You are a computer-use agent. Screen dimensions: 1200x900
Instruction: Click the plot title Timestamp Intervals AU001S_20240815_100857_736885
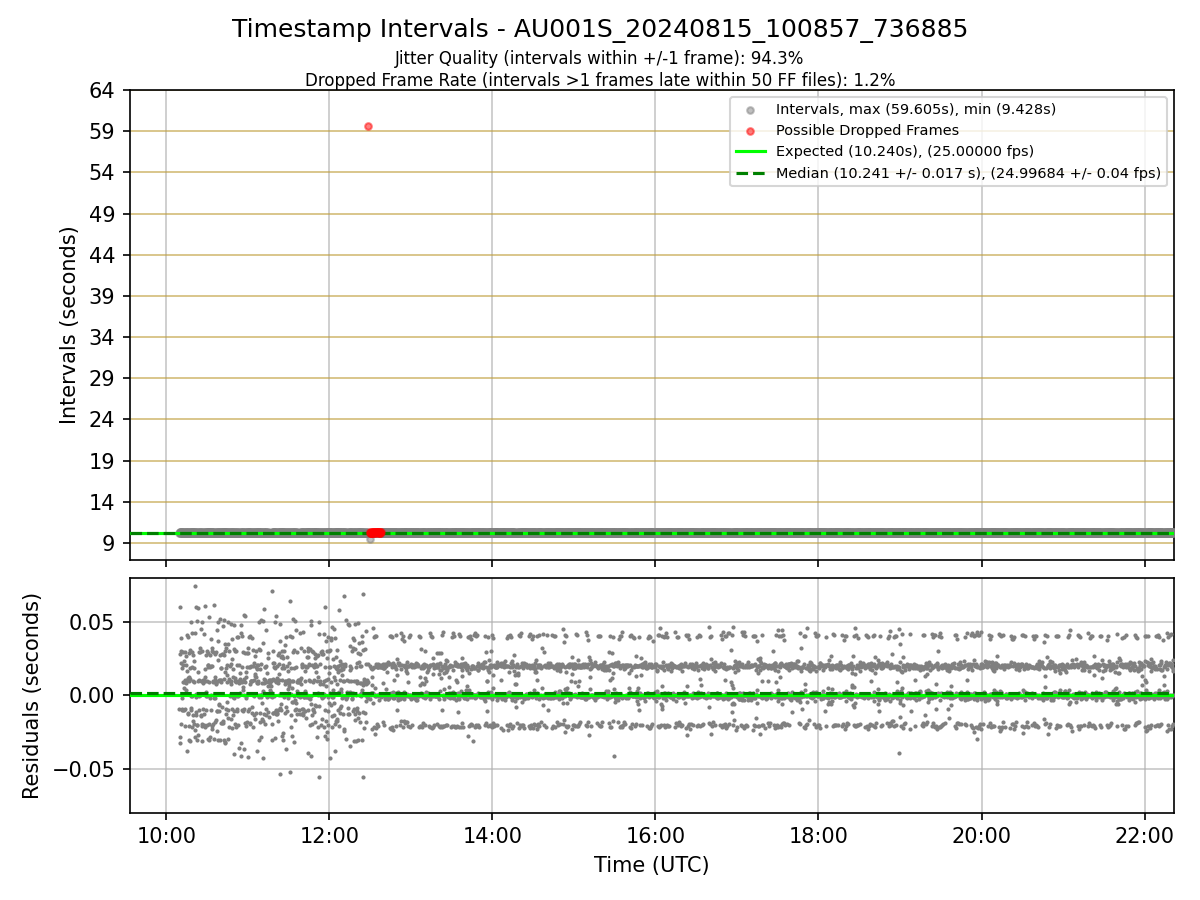(x=600, y=29)
